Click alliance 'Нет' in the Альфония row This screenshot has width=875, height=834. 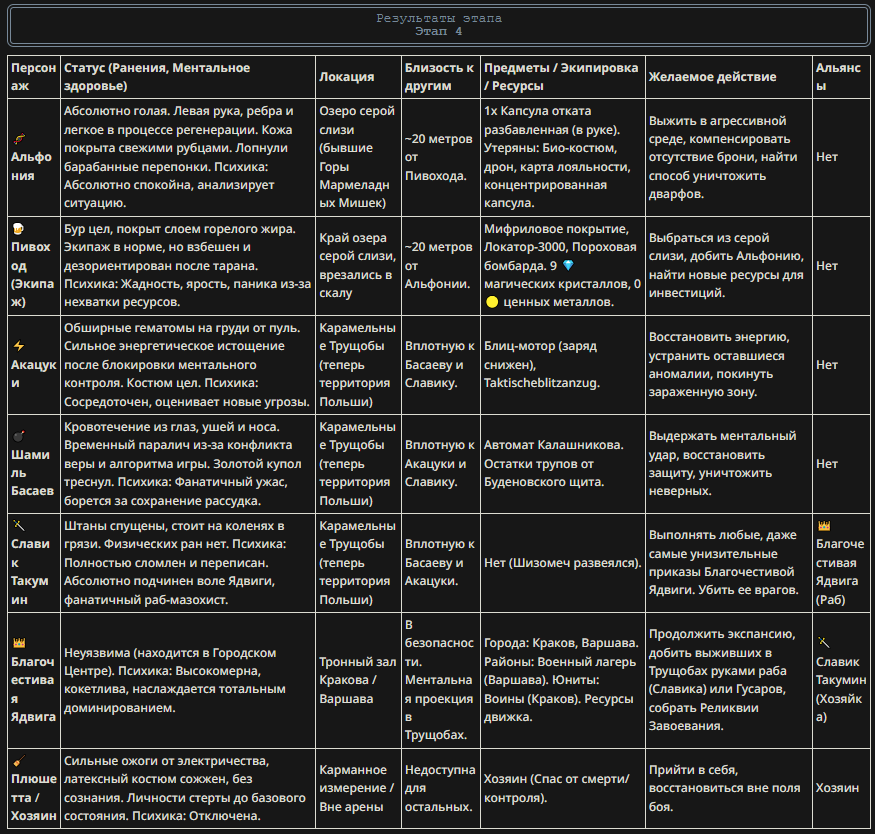[x=826, y=157]
